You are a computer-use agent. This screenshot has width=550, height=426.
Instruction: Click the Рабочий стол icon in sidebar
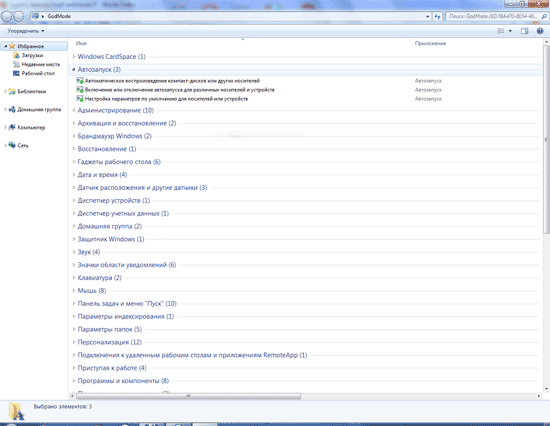(x=16, y=73)
